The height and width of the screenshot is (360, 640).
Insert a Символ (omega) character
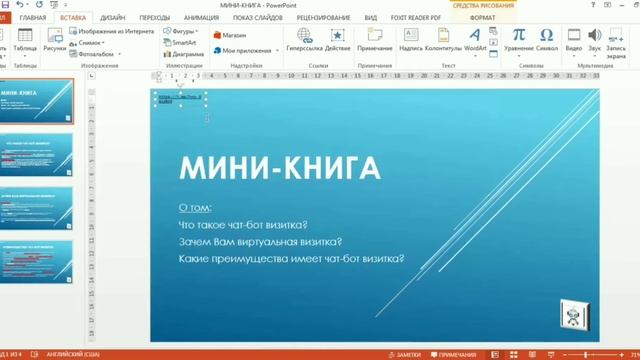click(x=547, y=40)
